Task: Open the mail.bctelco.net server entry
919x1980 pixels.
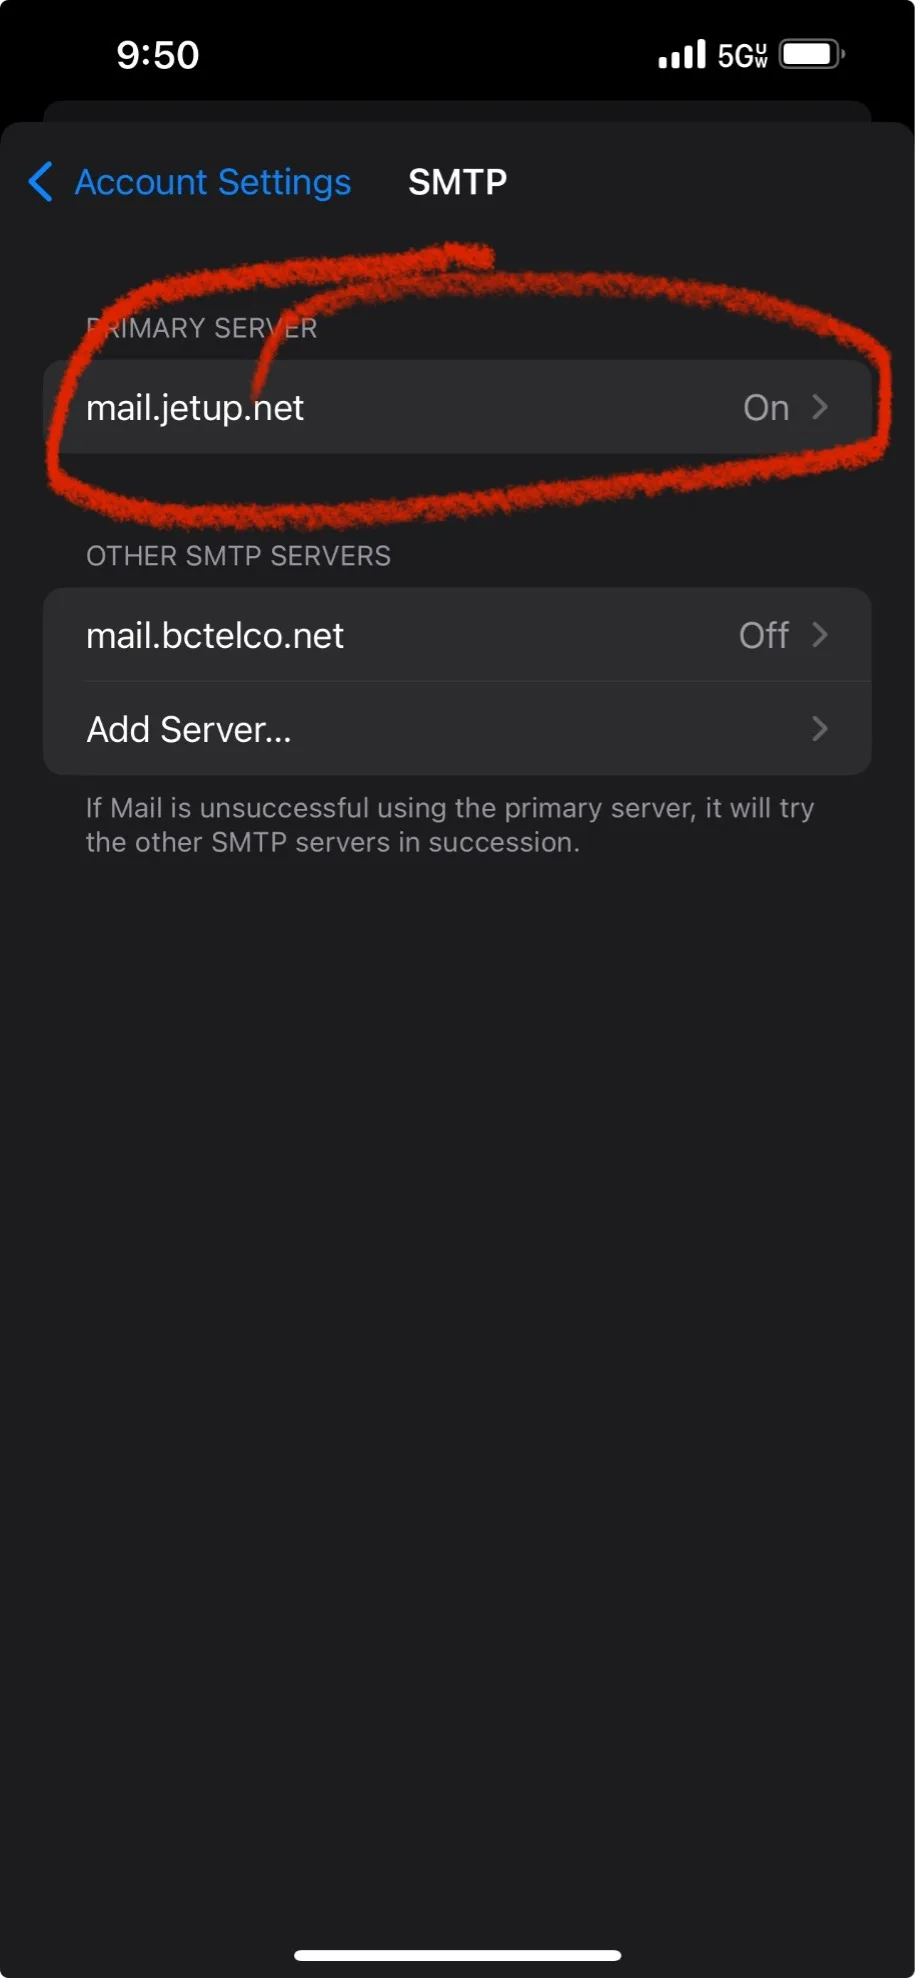Action: [215, 636]
